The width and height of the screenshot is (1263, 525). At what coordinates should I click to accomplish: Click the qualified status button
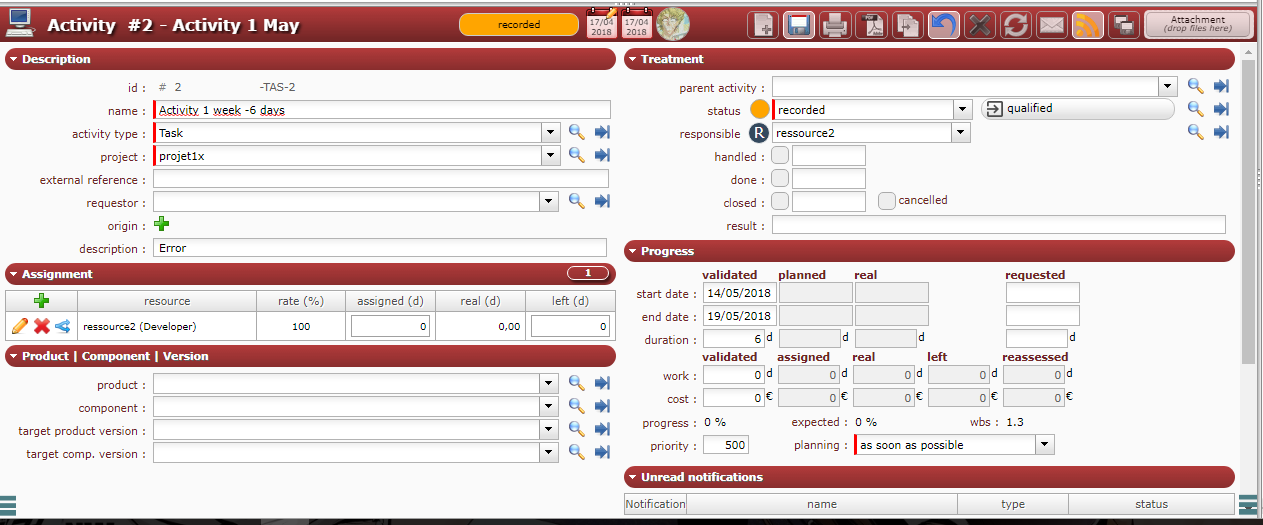point(1077,109)
